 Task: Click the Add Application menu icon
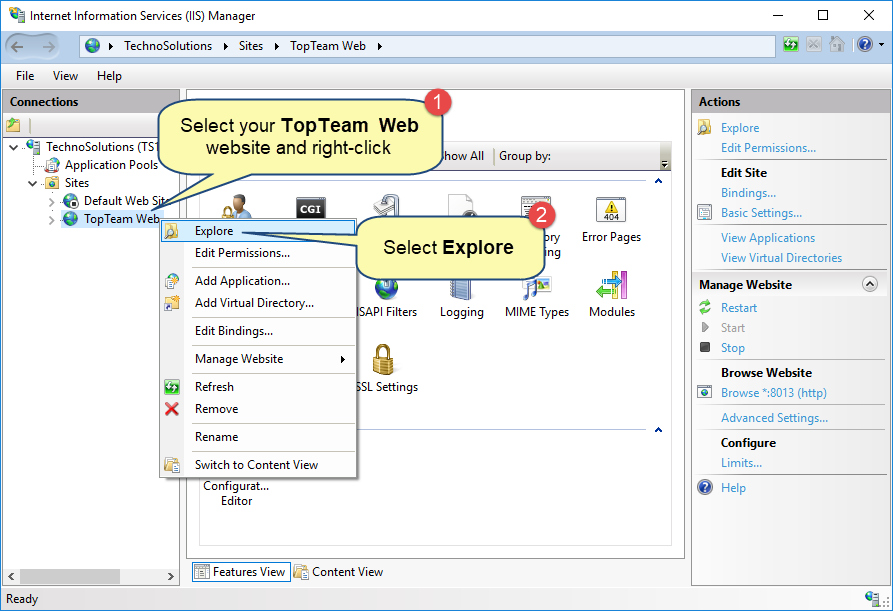(x=171, y=281)
